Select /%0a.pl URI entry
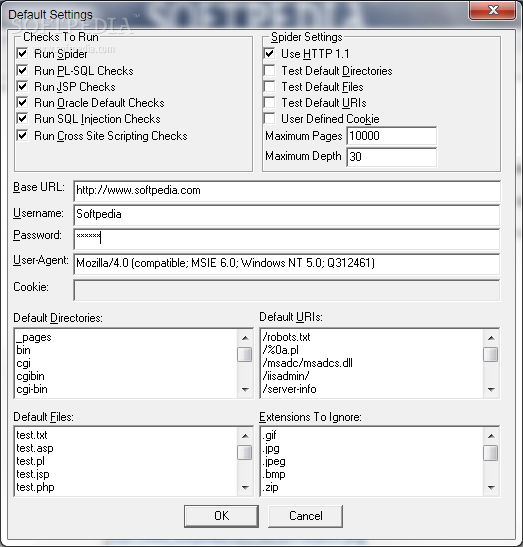 tap(281, 350)
